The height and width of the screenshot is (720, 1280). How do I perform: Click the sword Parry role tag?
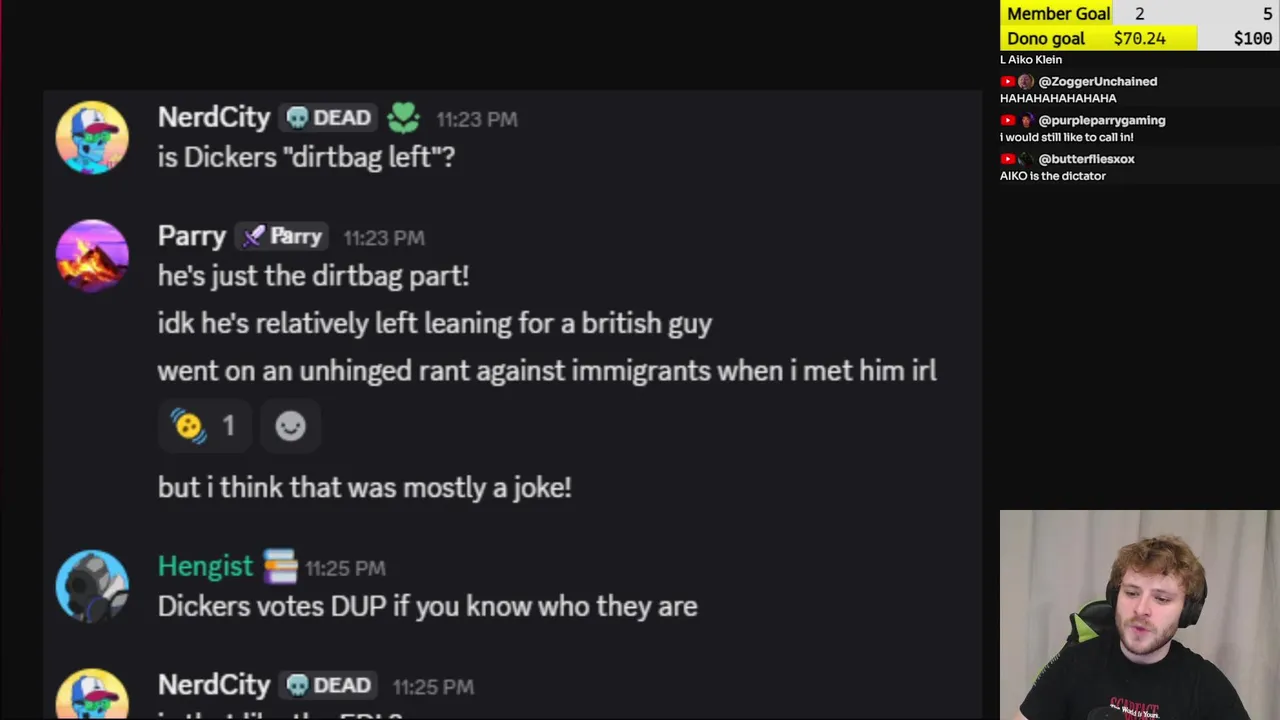point(284,237)
